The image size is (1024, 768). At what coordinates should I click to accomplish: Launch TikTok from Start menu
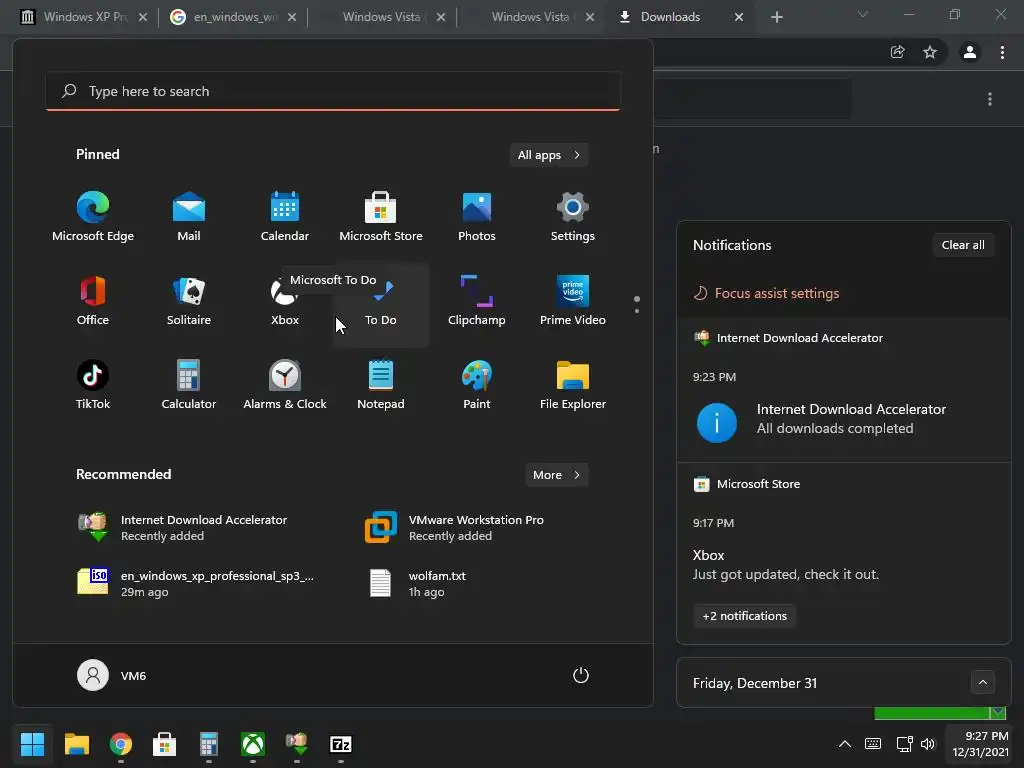click(93, 385)
